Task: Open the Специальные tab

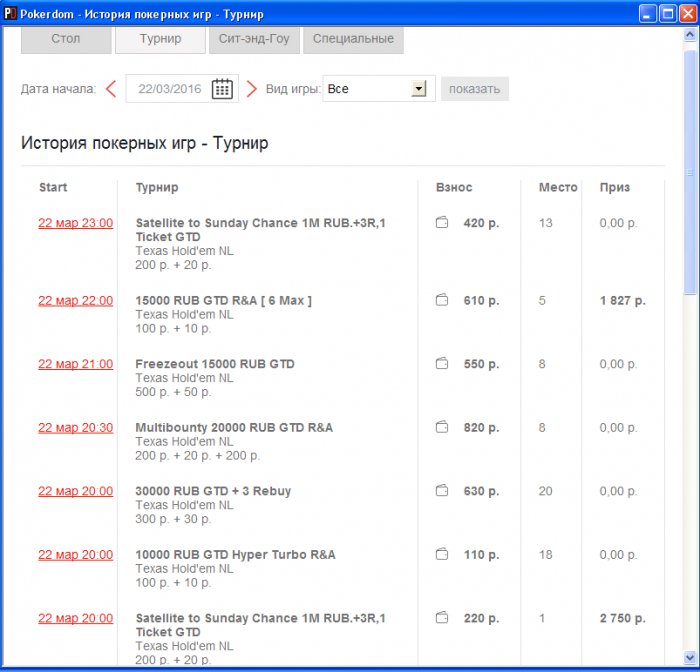Action: (353, 39)
